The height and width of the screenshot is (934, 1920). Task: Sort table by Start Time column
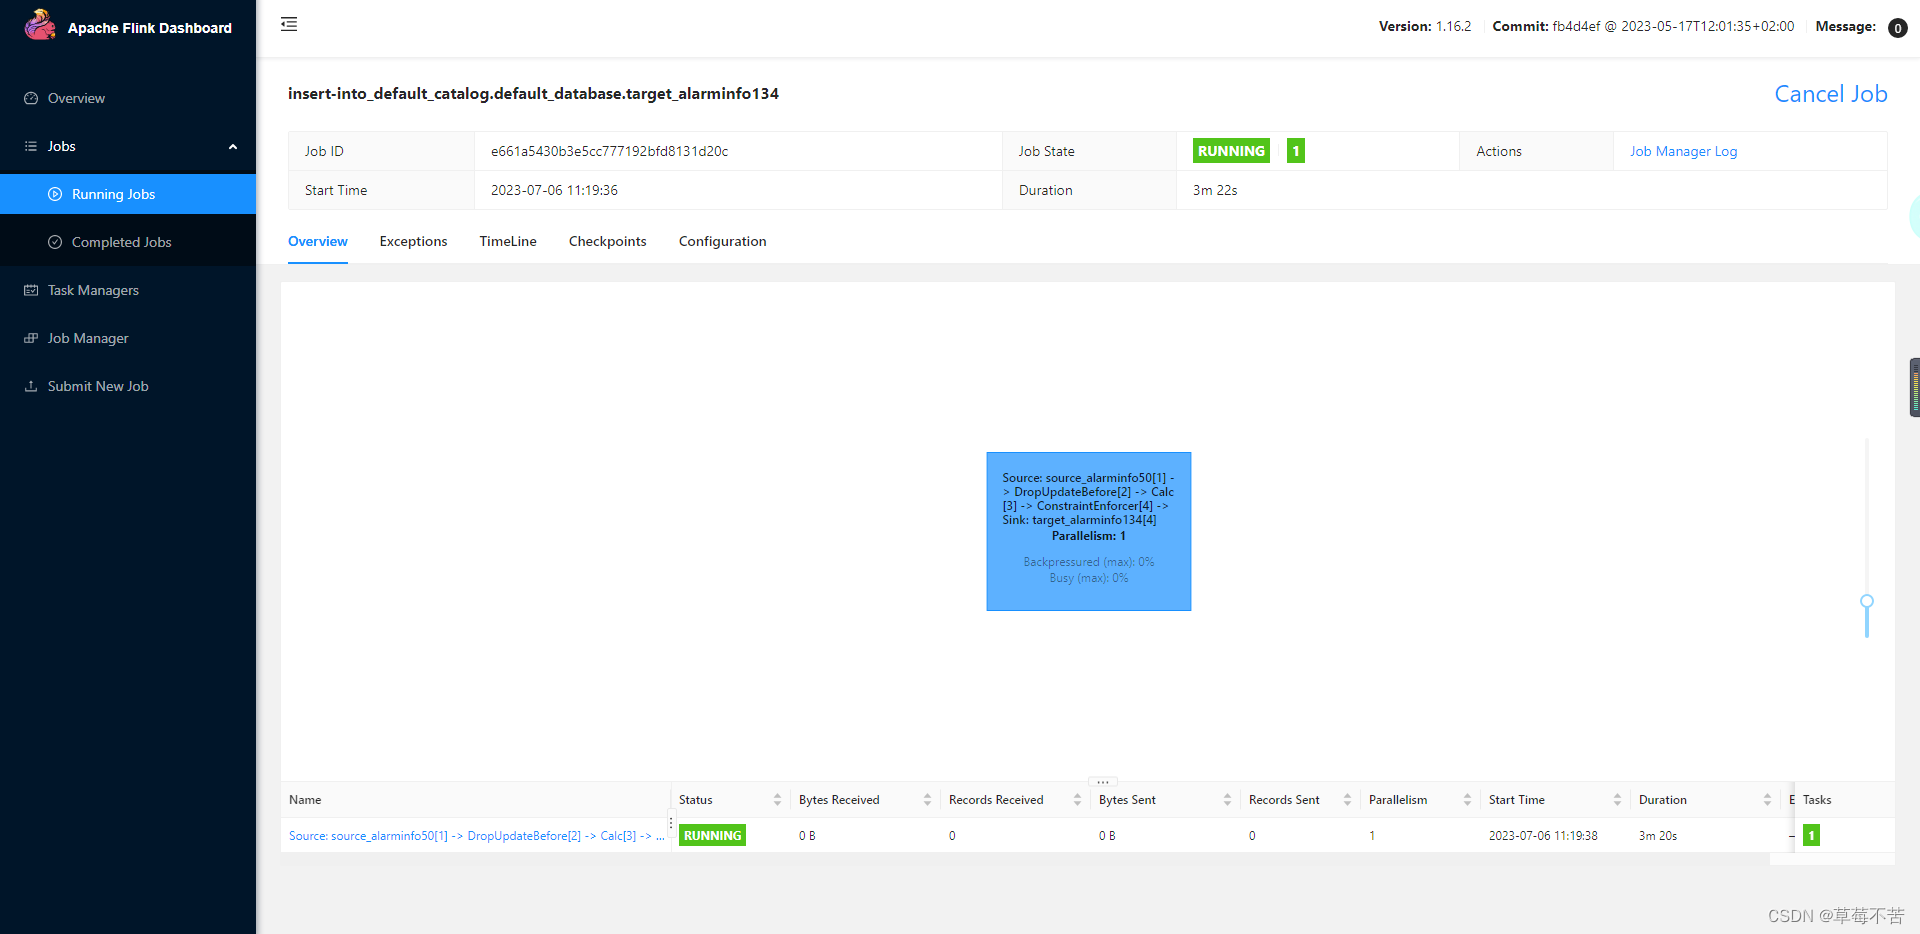pyautogui.click(x=1617, y=800)
